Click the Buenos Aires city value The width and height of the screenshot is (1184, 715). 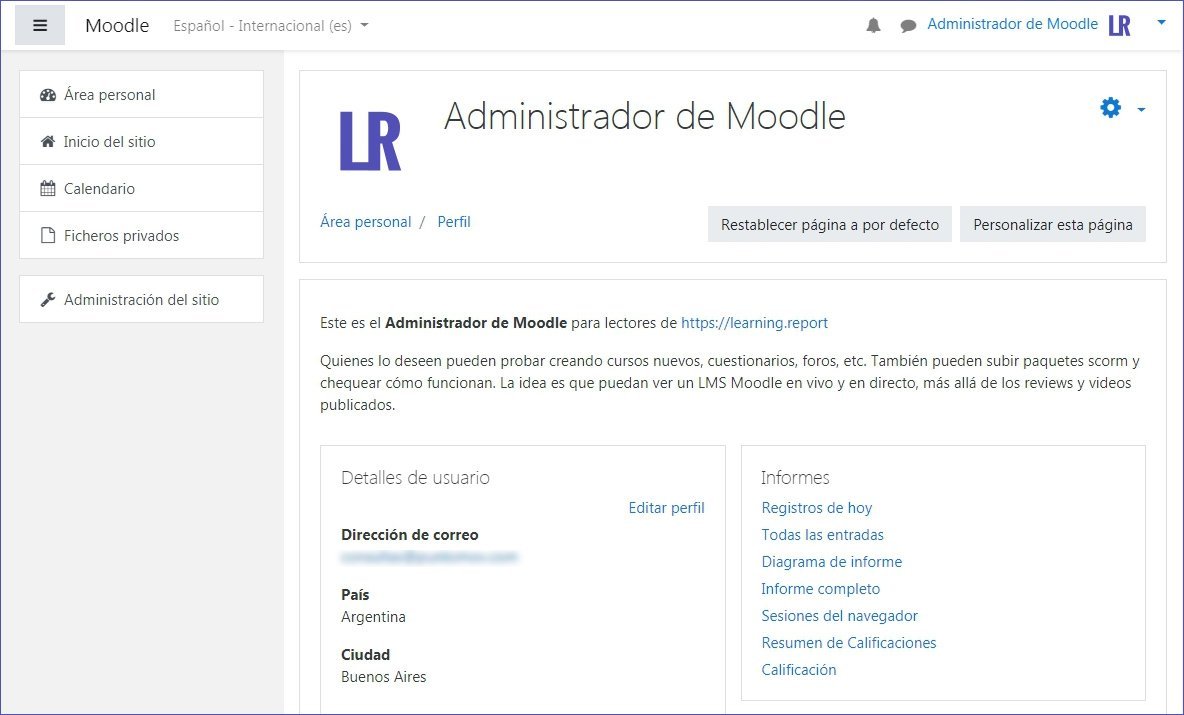point(384,677)
